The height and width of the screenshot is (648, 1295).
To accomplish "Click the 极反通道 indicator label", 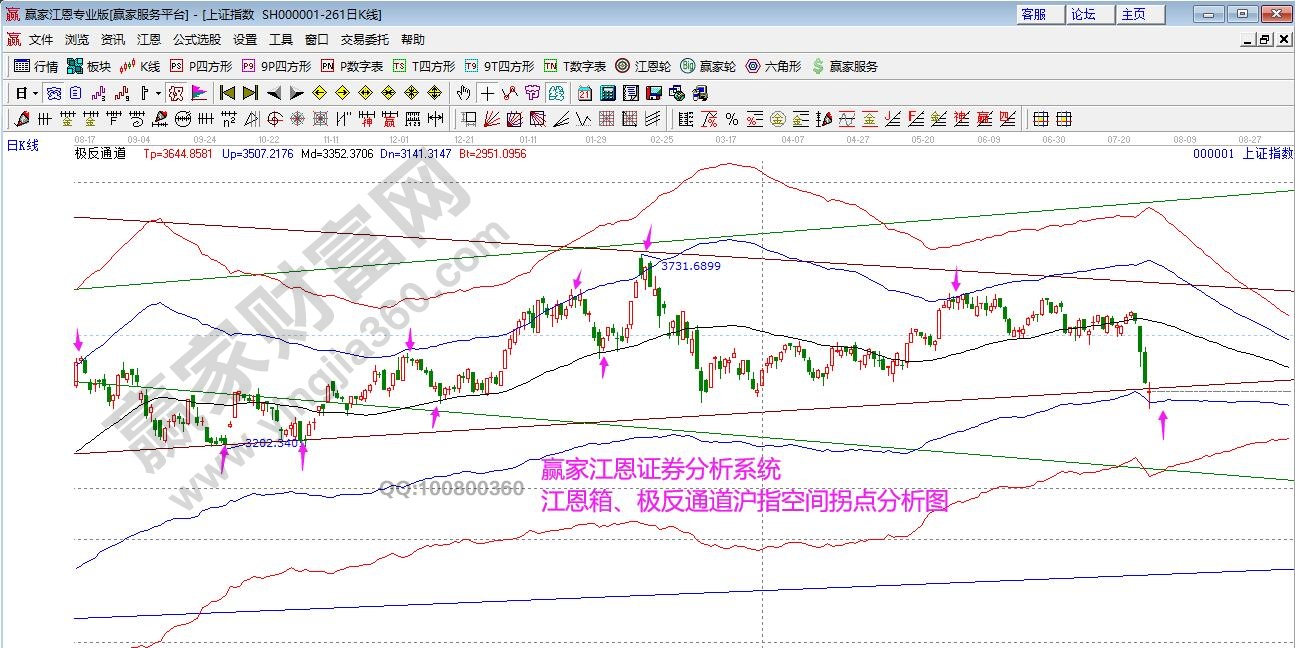I will [100, 154].
